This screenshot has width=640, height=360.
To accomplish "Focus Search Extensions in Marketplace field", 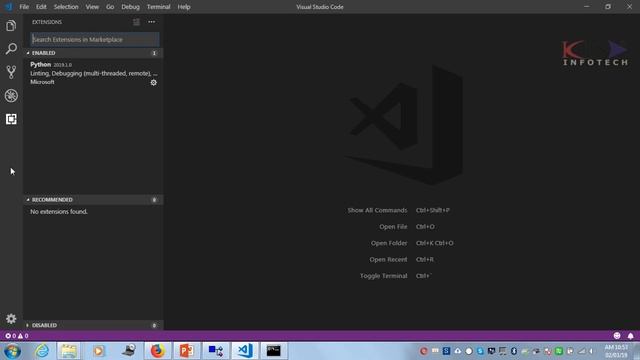I will 95,40.
